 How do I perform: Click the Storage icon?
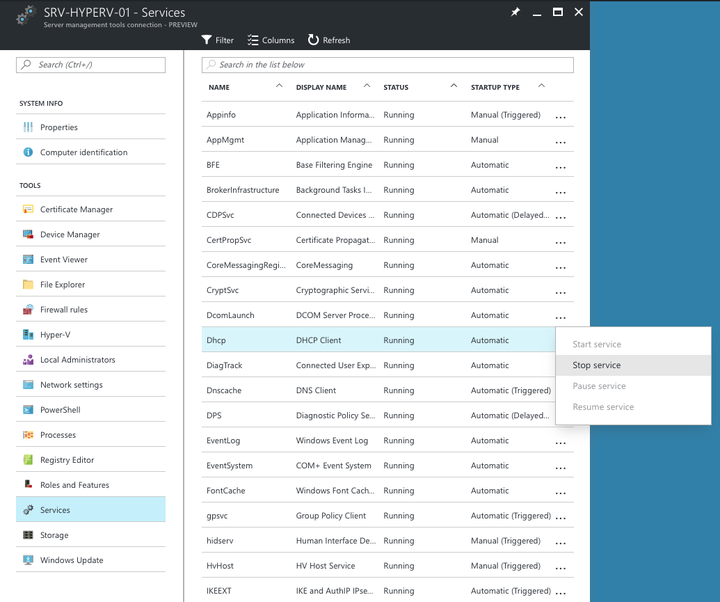point(28,535)
